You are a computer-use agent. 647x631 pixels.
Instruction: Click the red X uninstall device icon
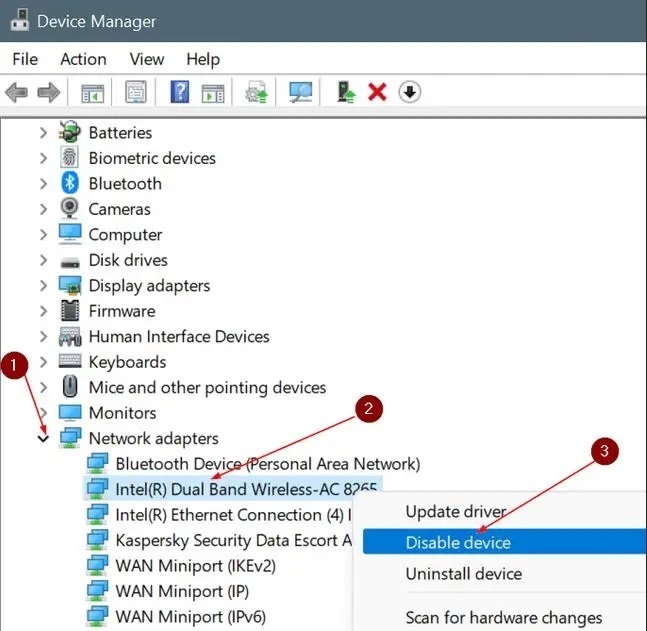tap(377, 92)
